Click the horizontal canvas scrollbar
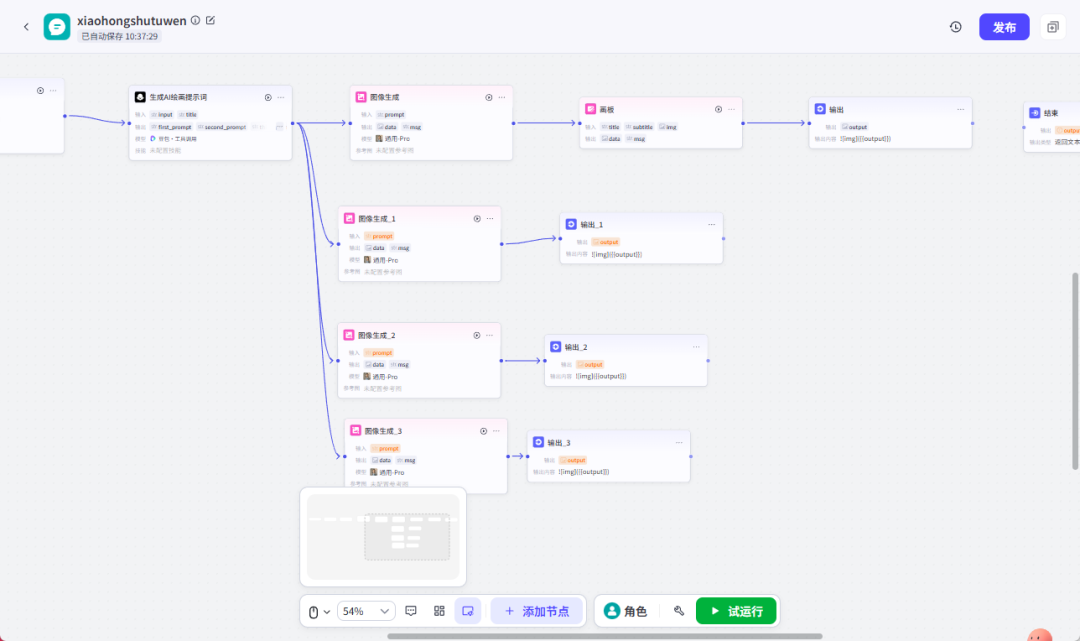This screenshot has height=641, width=1080. 604,636
